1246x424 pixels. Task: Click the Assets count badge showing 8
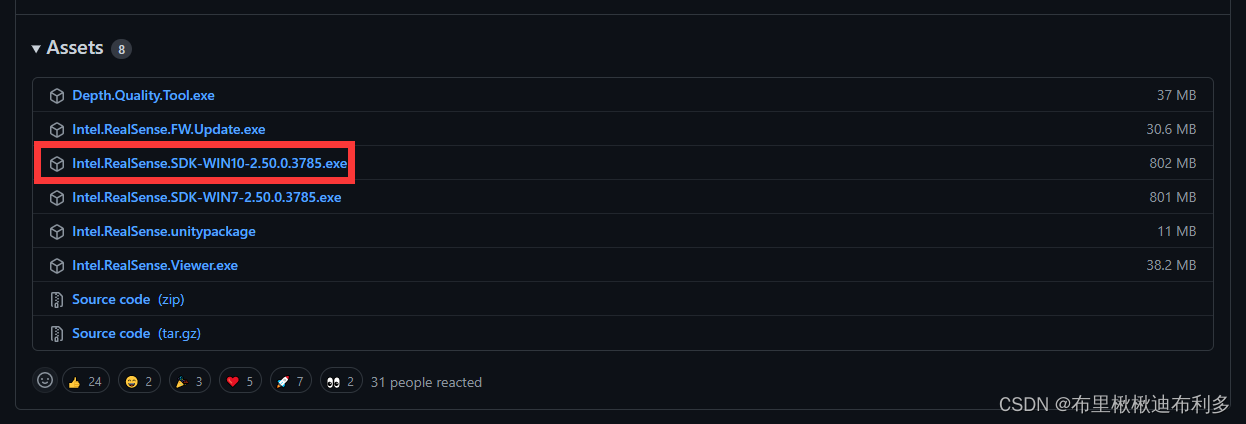point(121,49)
